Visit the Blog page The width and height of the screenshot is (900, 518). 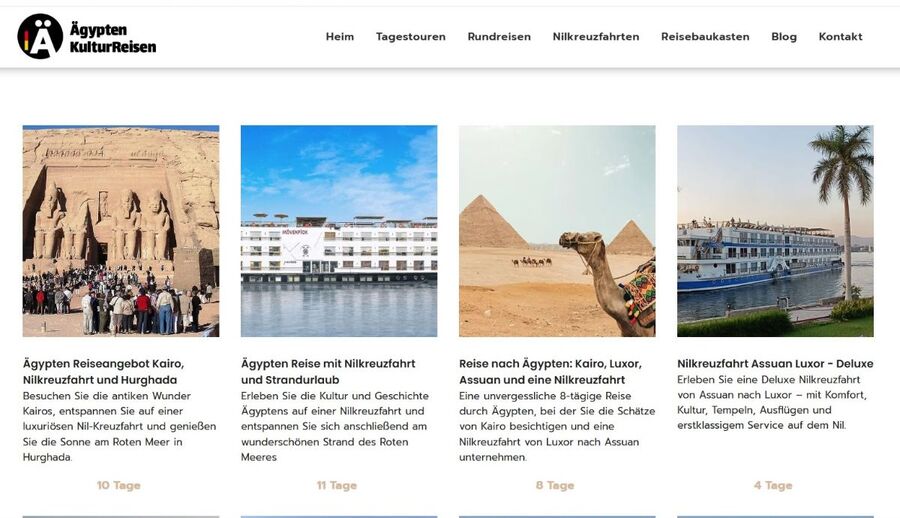coord(783,37)
